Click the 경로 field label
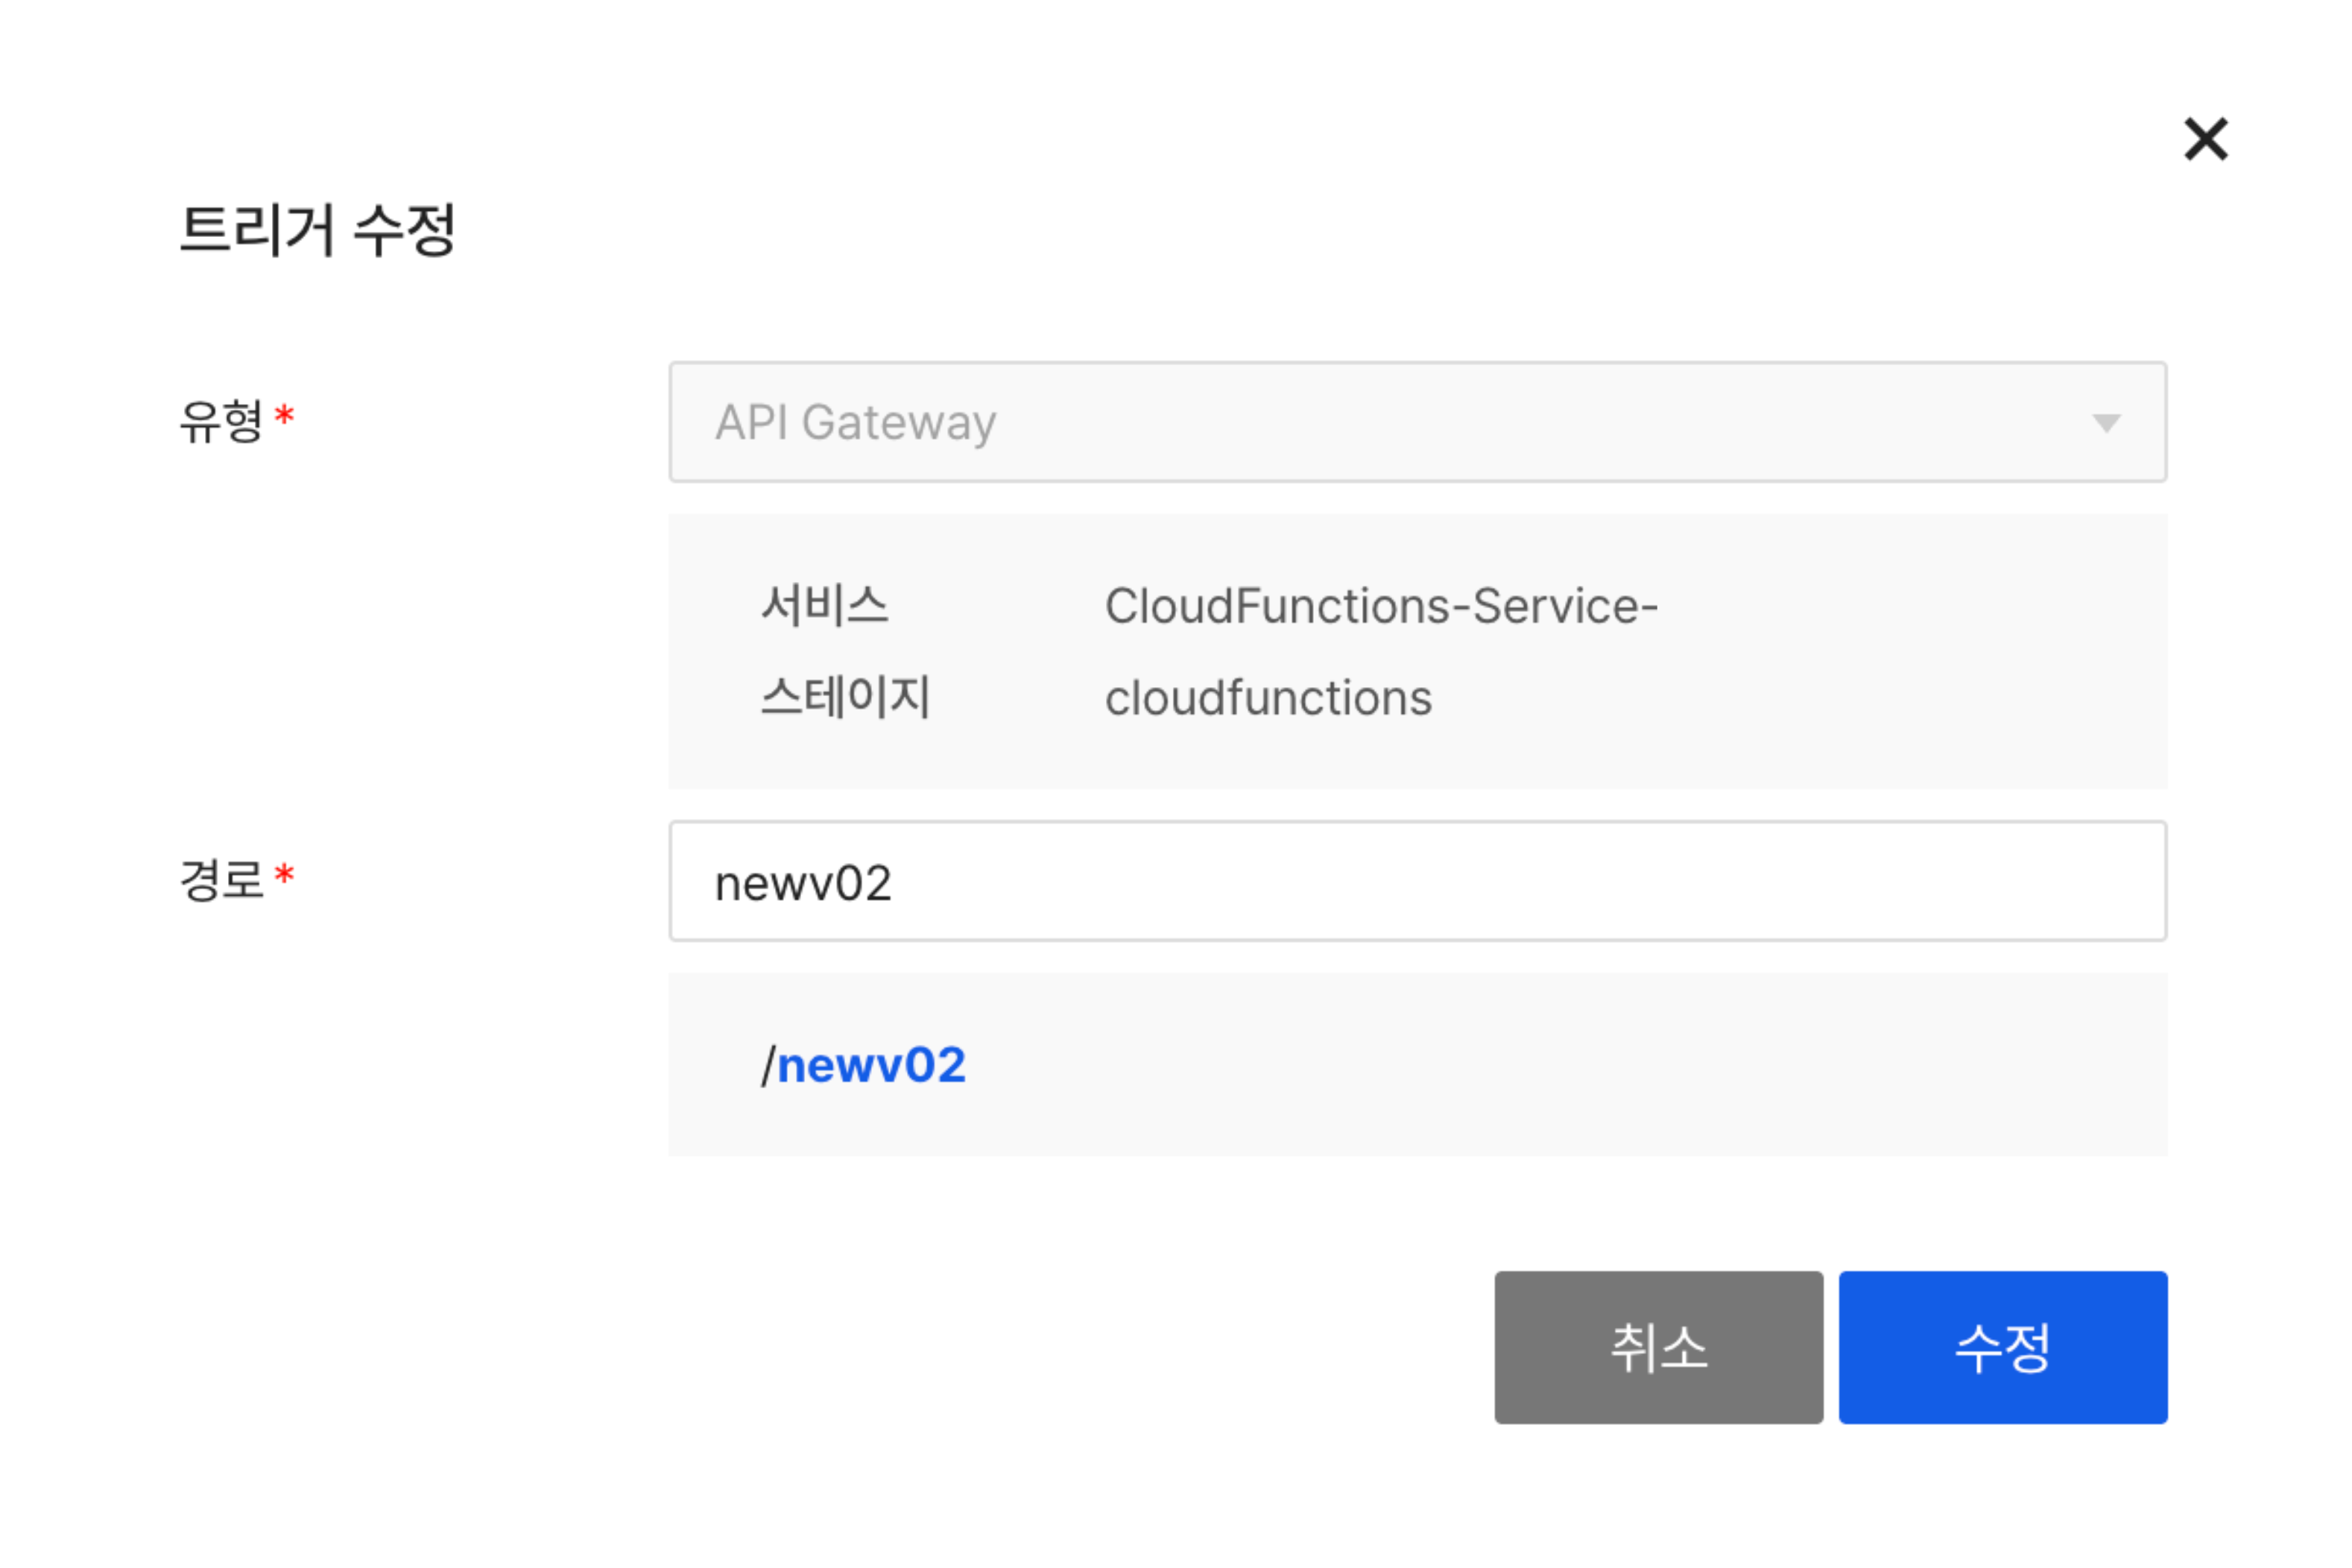The width and height of the screenshot is (2352, 1568). click(x=220, y=880)
